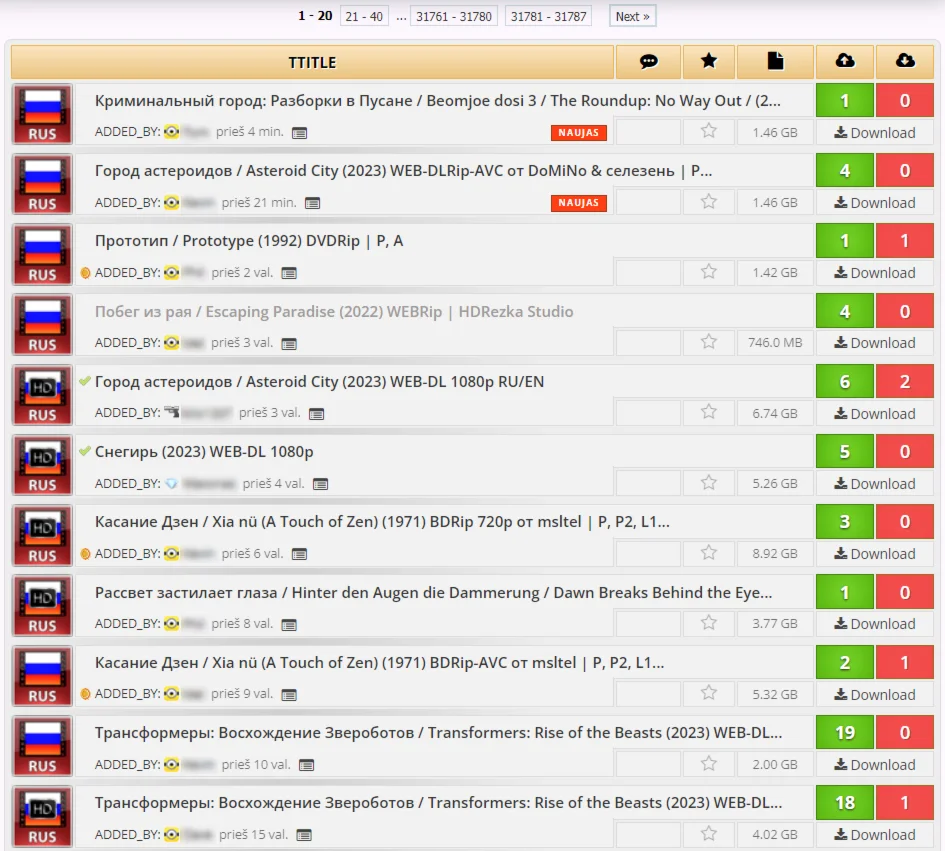Open details icon after 'prieš 15 val.'
The image size is (945, 851).
(304, 835)
